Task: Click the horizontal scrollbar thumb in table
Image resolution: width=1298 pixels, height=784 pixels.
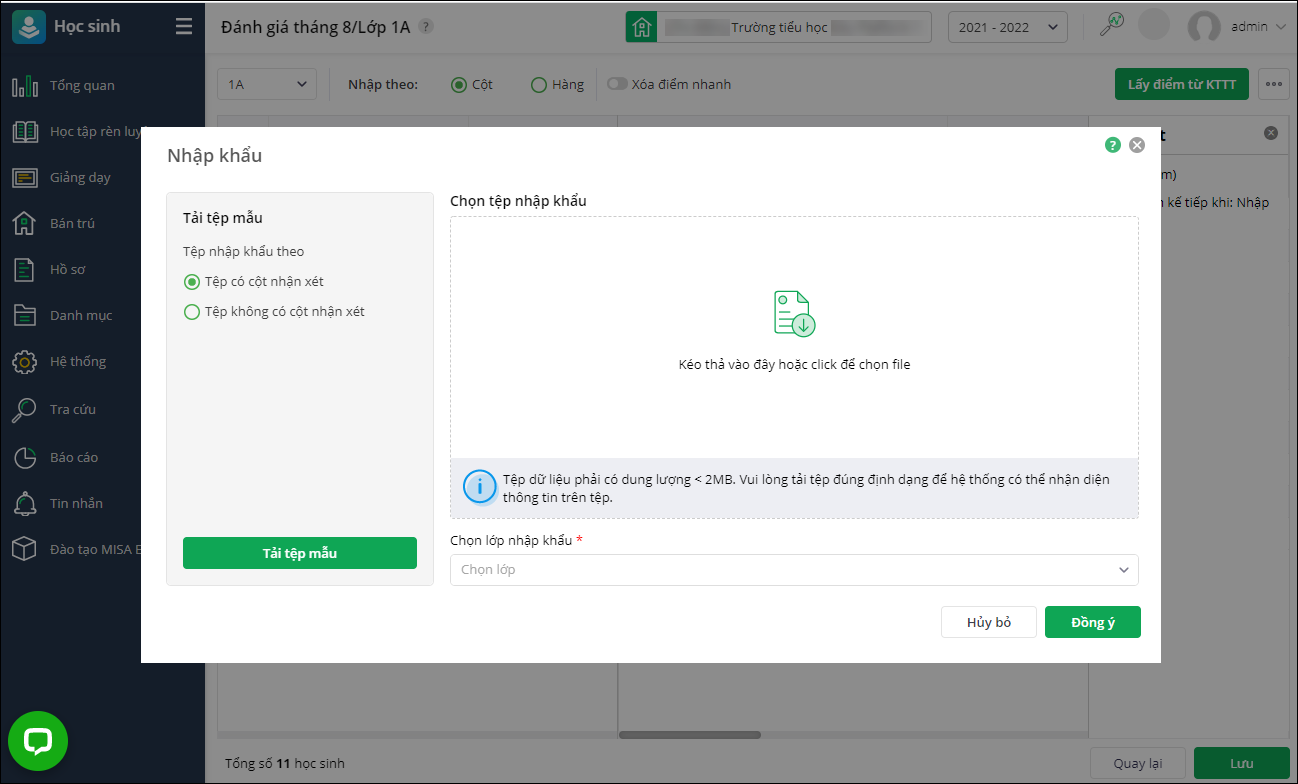Action: point(690,735)
